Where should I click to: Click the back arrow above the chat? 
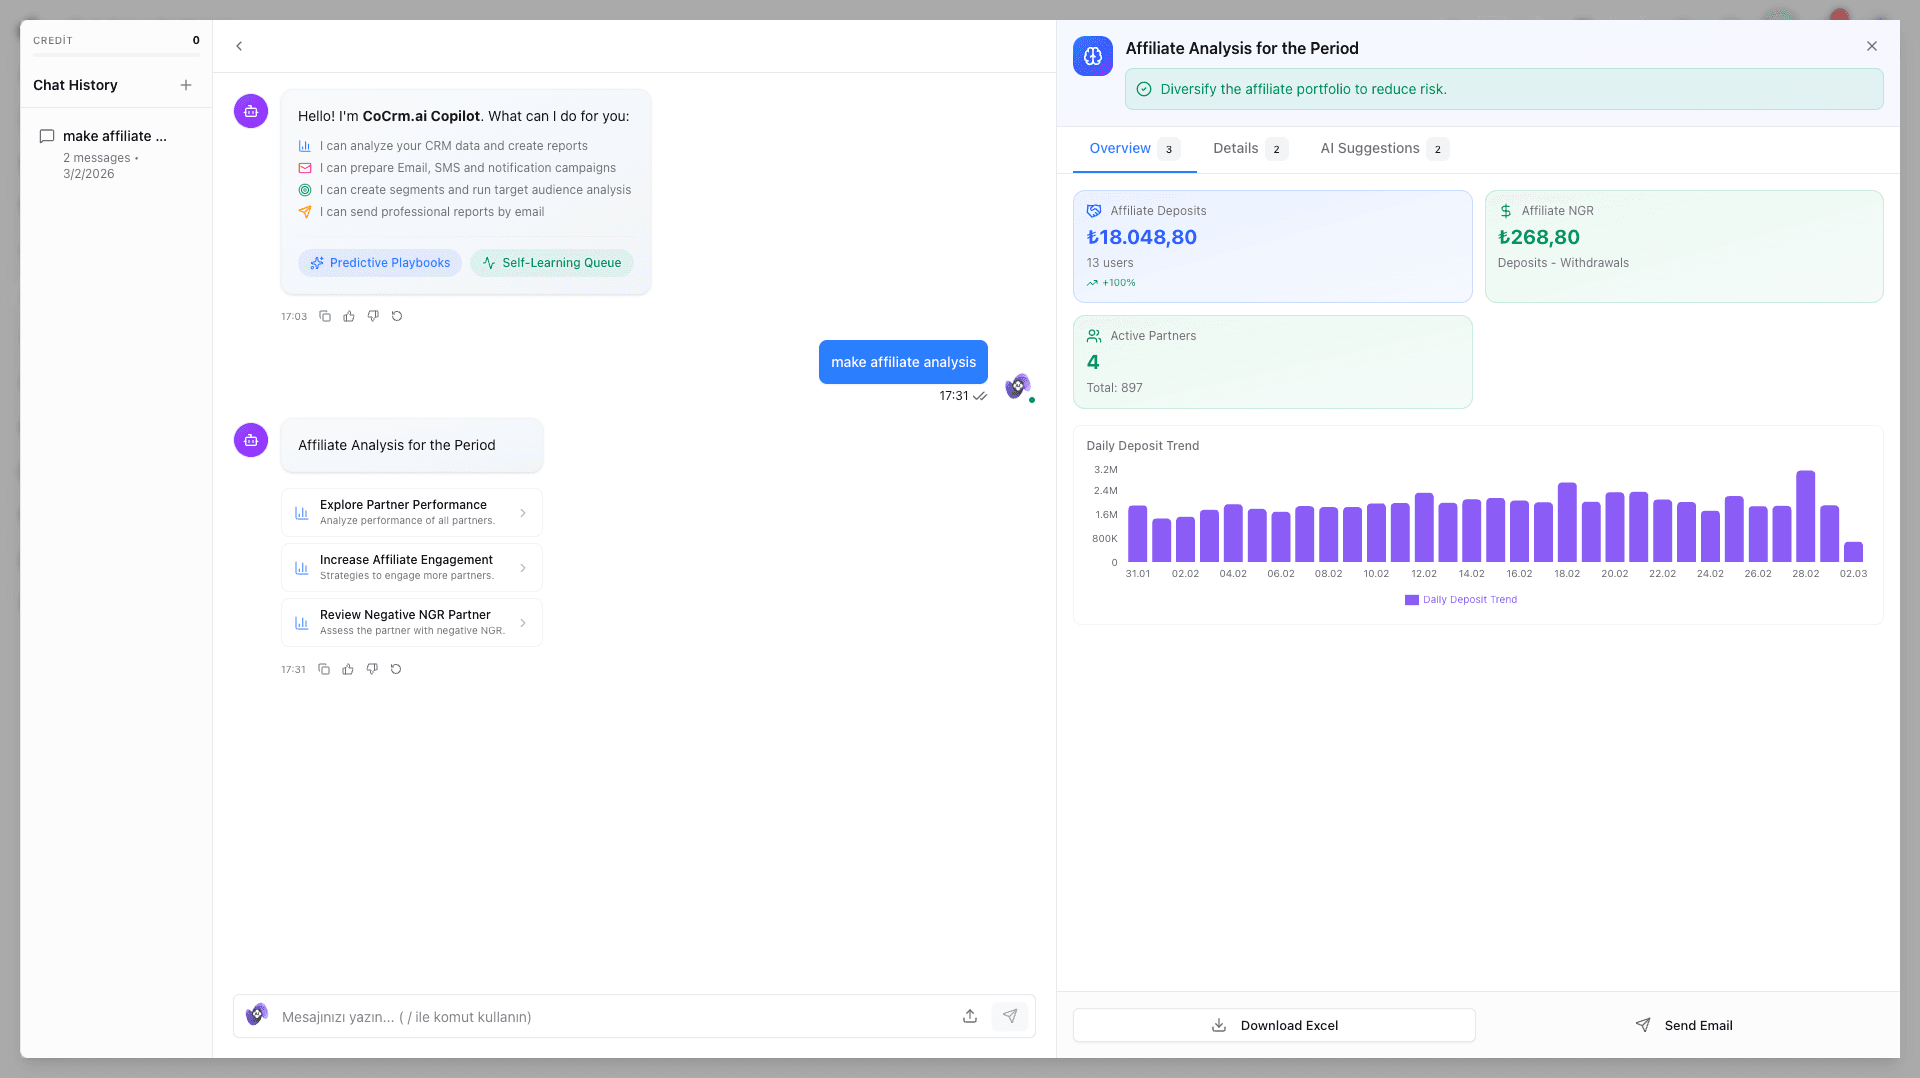point(239,46)
